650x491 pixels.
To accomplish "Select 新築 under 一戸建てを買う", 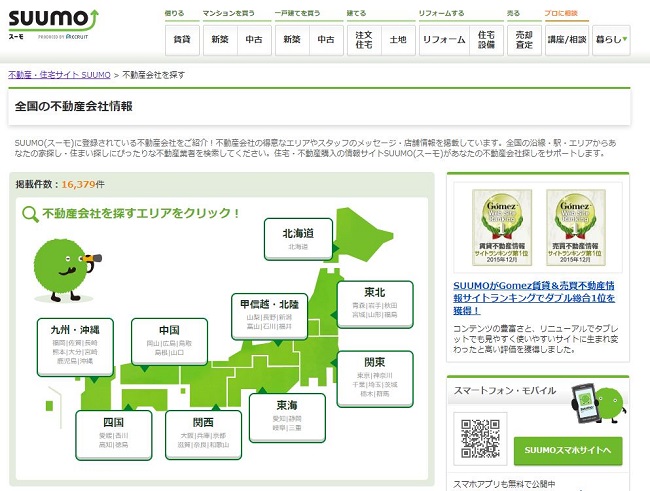I will pos(292,40).
